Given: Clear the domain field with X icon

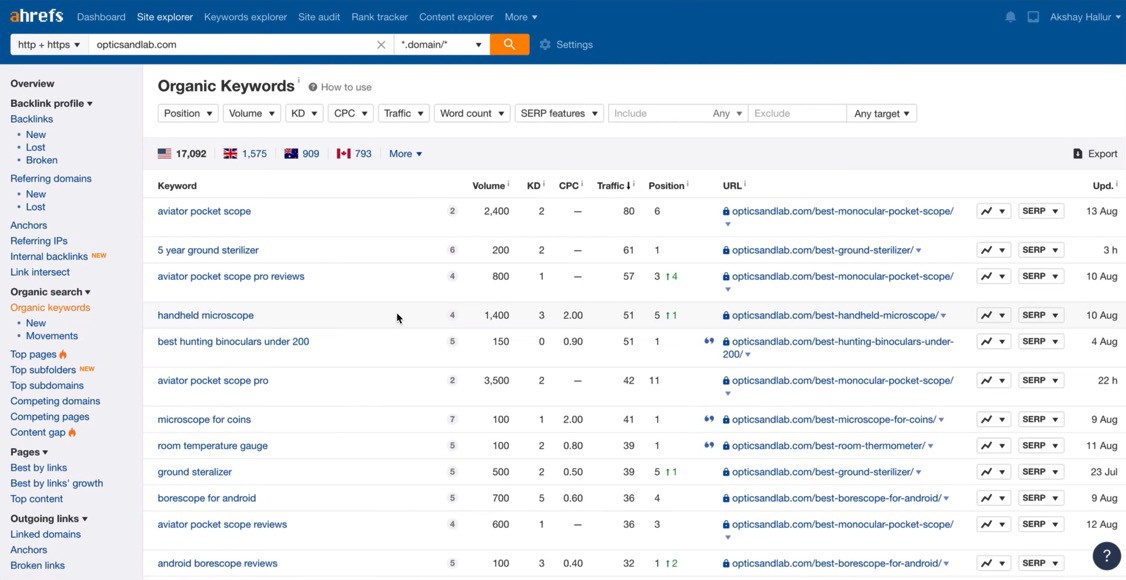Looking at the screenshot, I should pos(381,45).
